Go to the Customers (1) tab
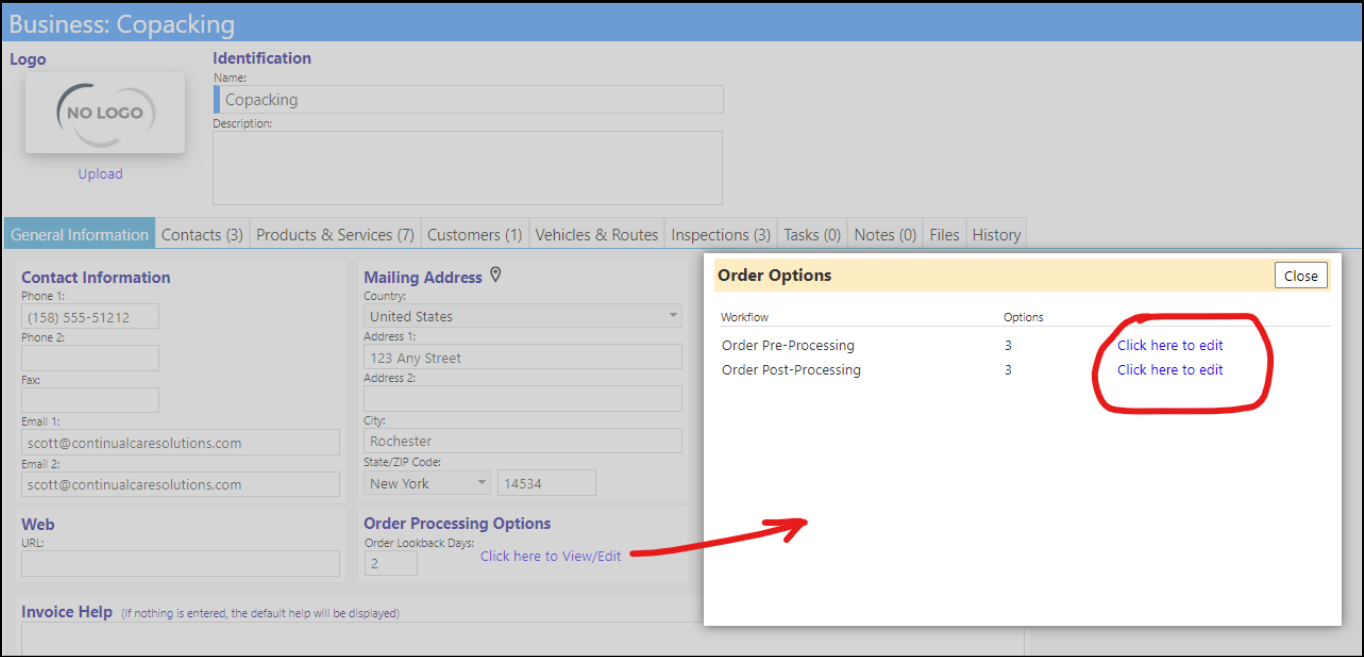The height and width of the screenshot is (657, 1364). point(475,235)
